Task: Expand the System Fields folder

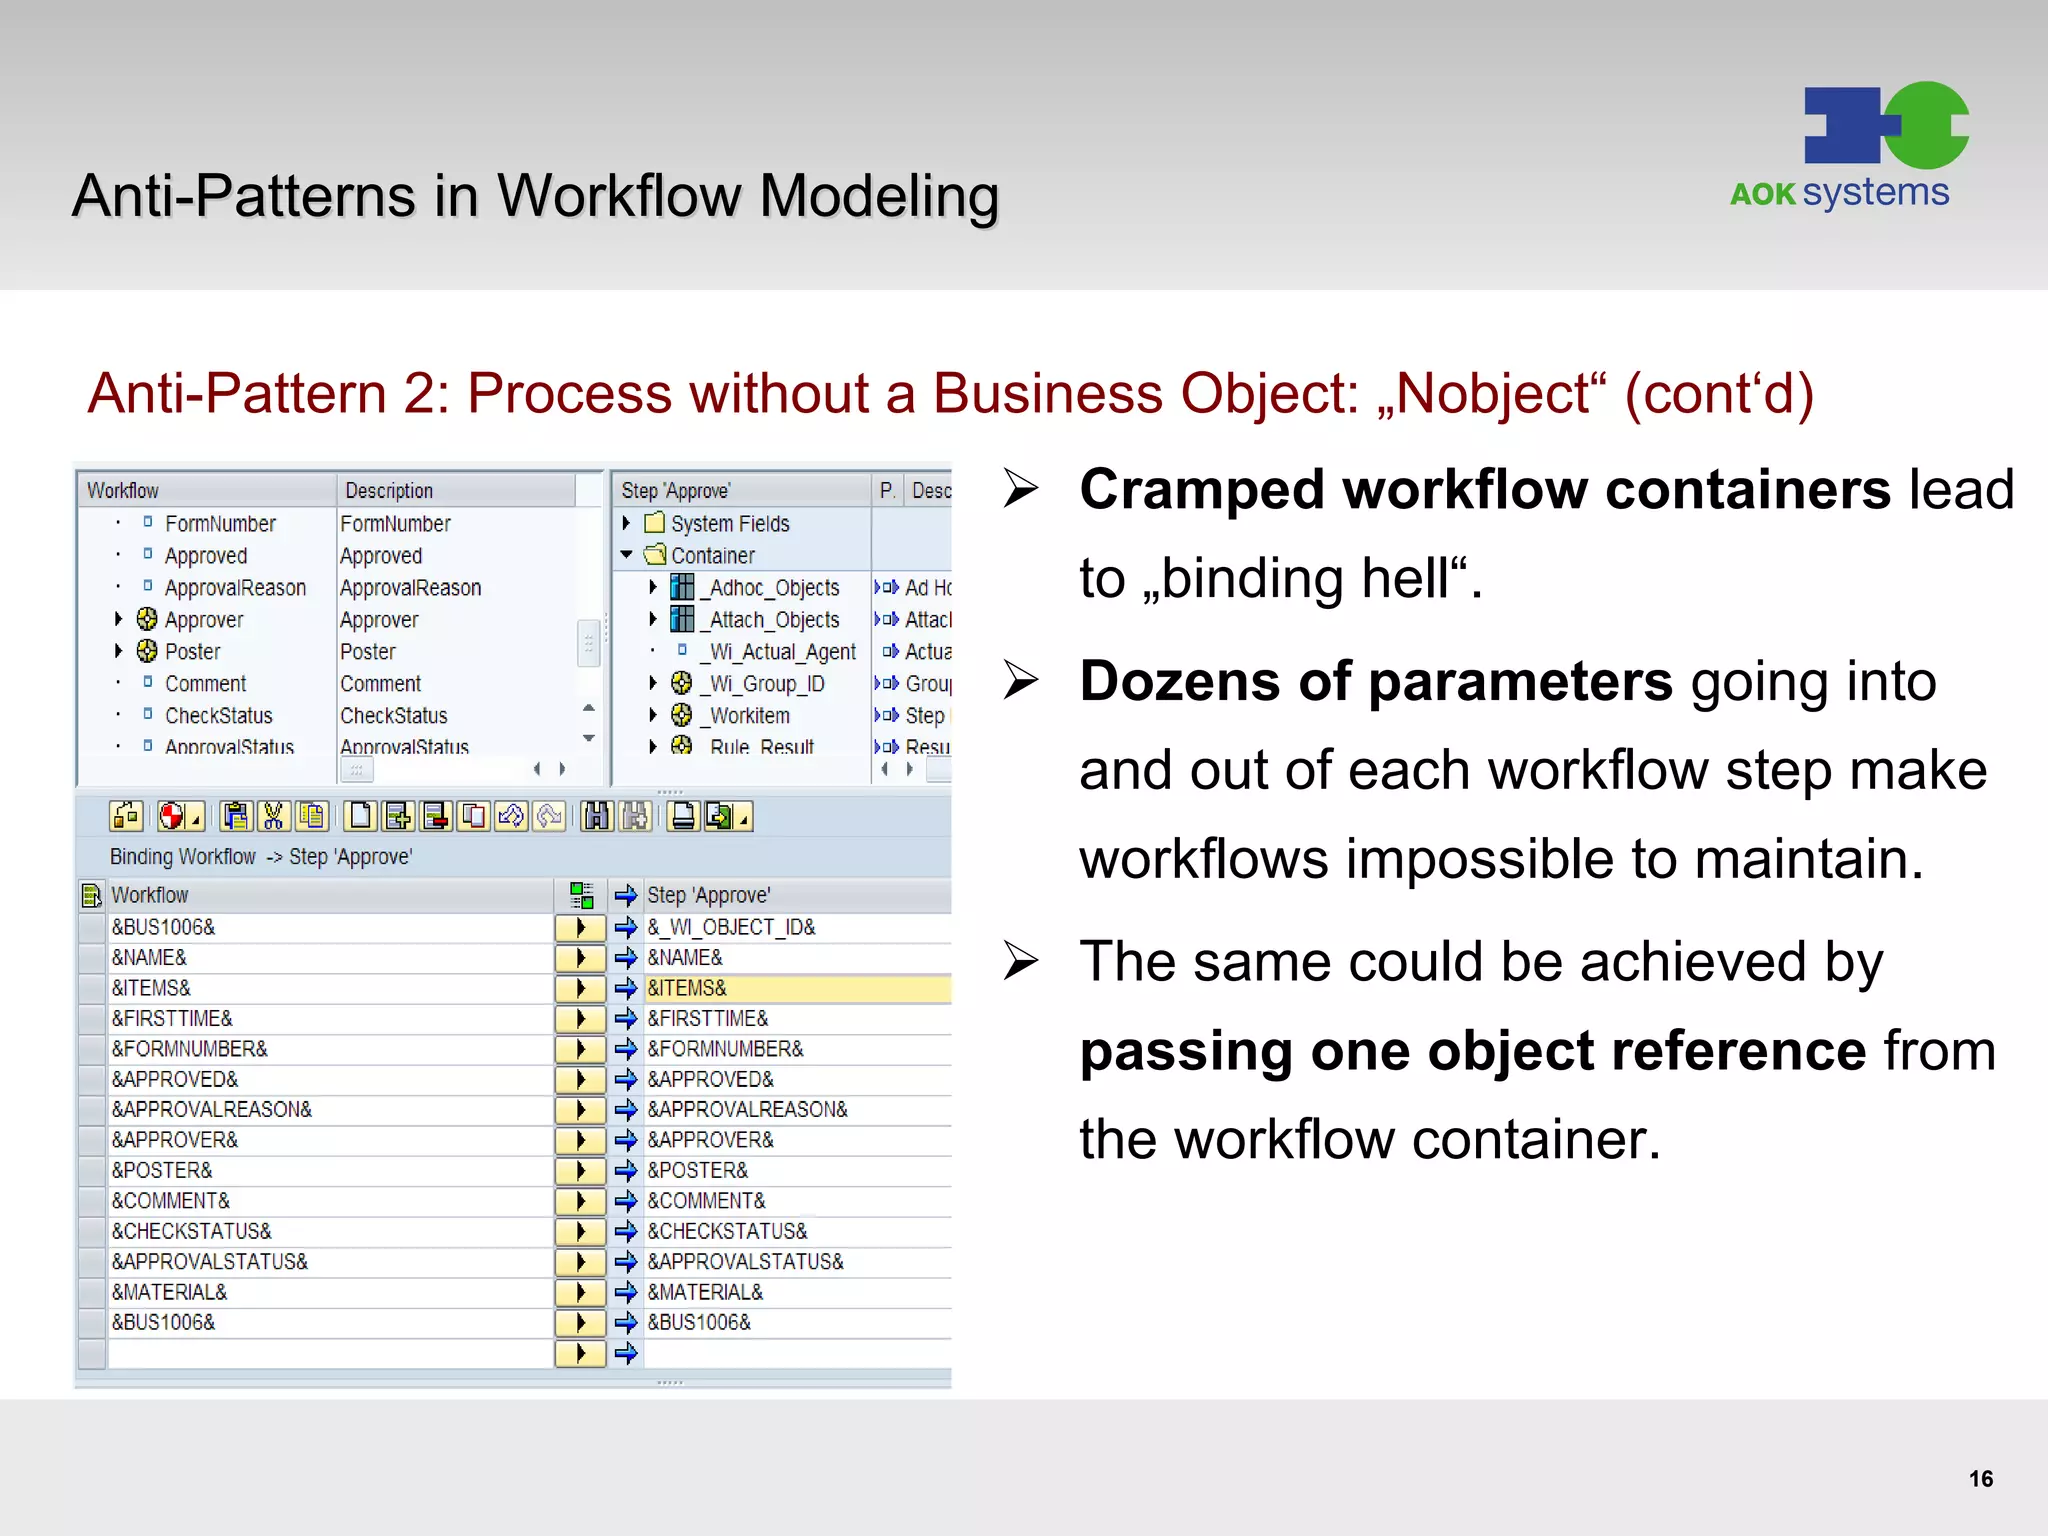Action: 626,523
